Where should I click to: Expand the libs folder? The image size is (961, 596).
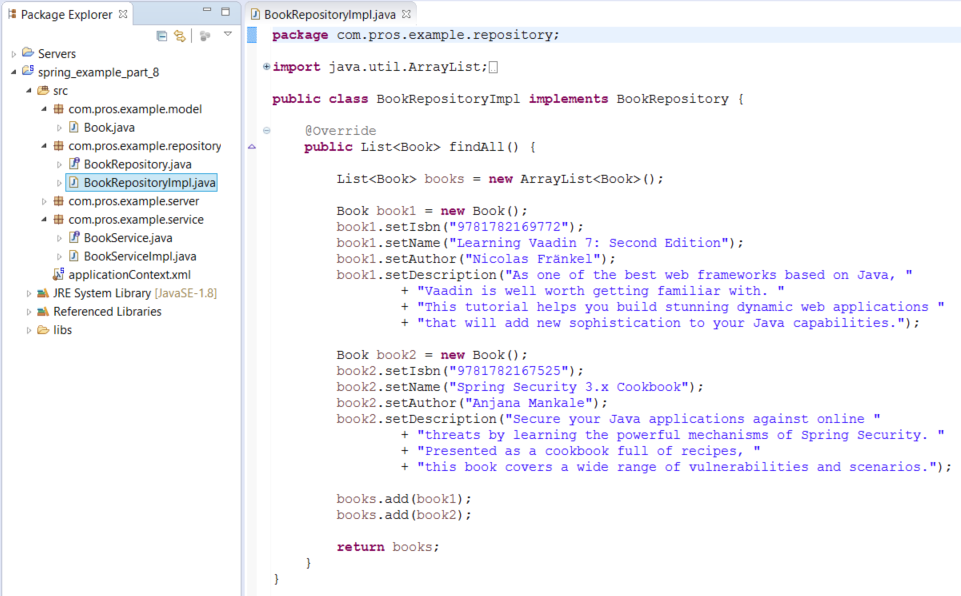(29, 330)
